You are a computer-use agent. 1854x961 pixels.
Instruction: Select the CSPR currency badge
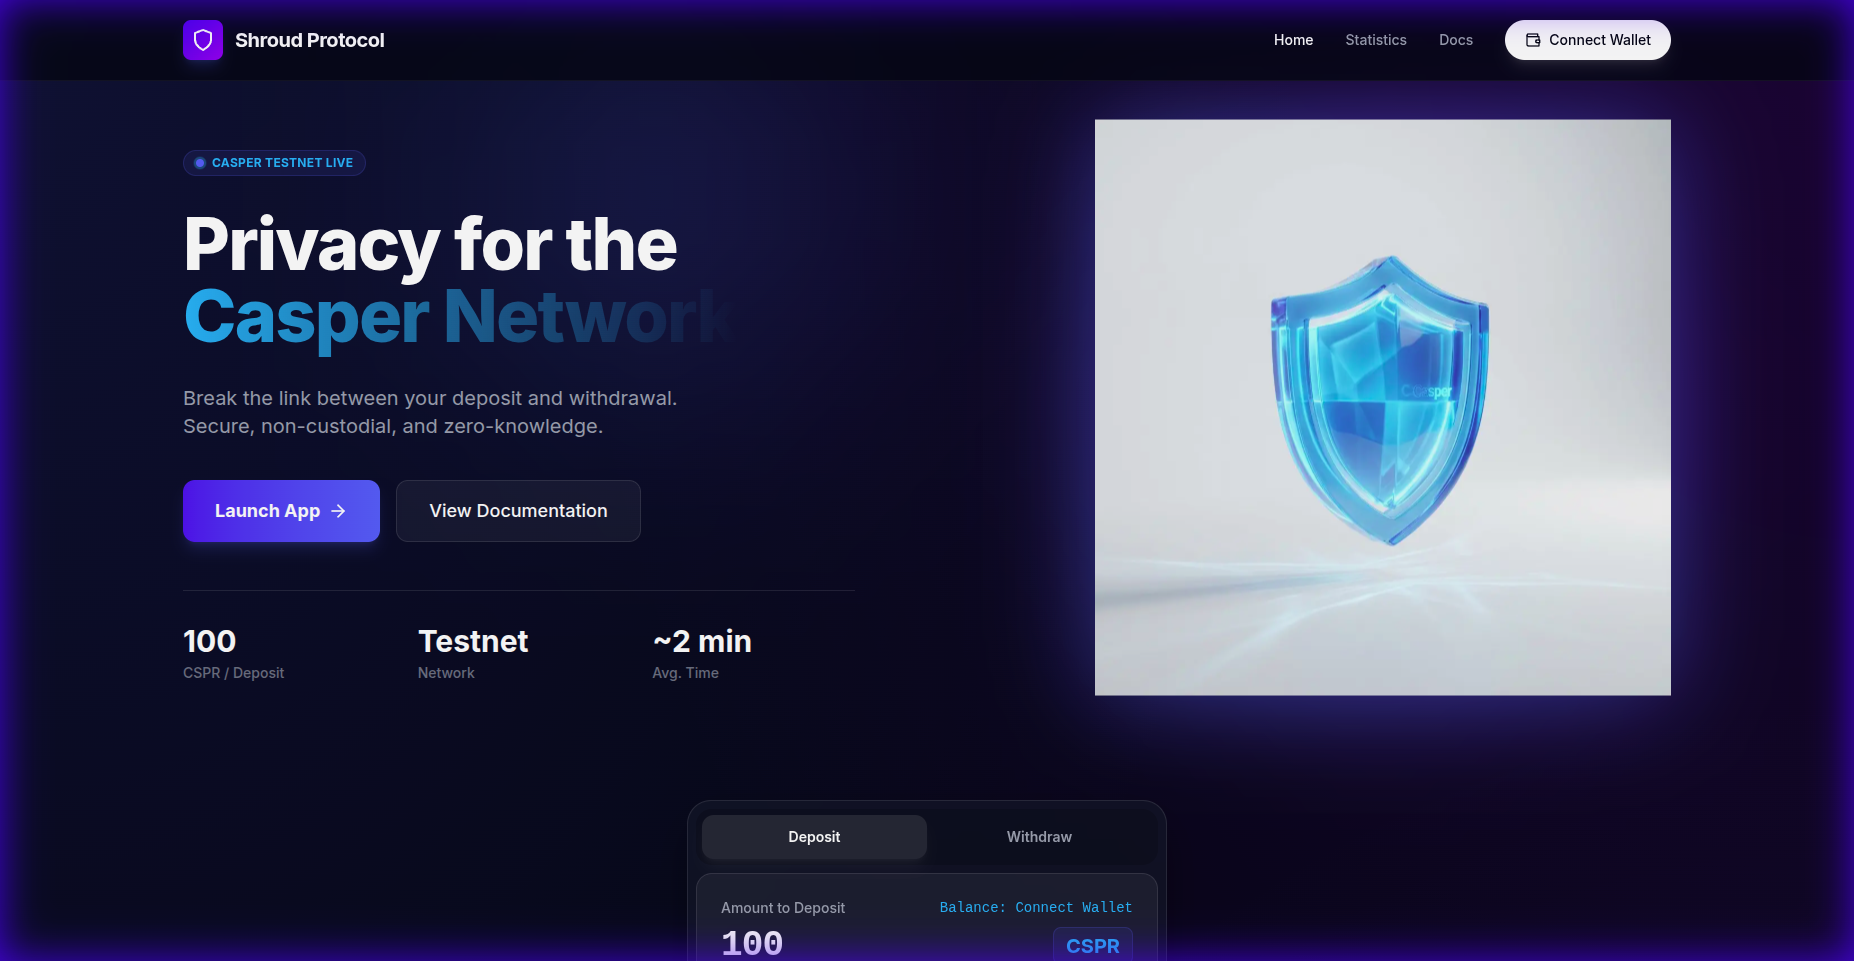(x=1092, y=945)
